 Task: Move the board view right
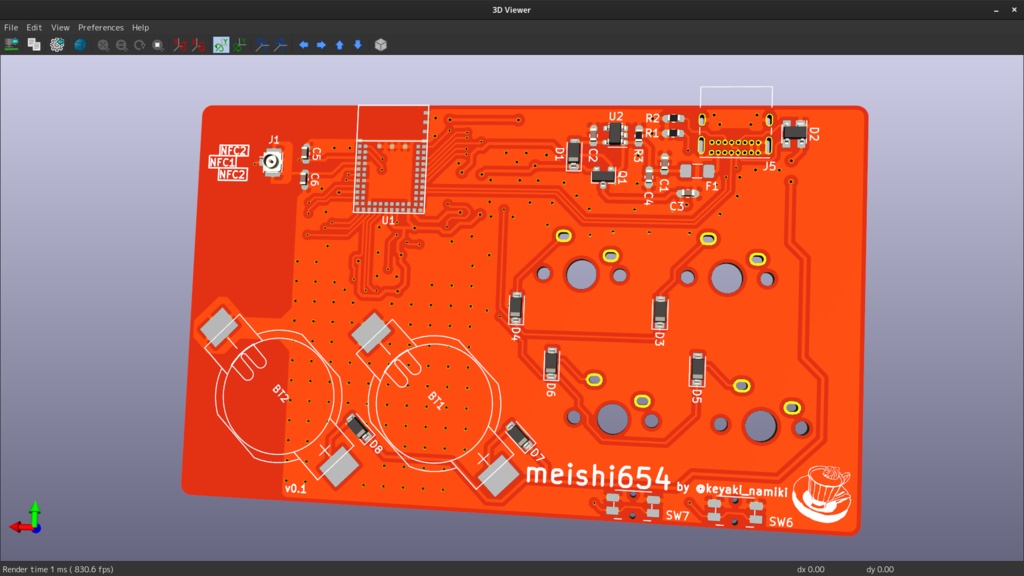320,43
